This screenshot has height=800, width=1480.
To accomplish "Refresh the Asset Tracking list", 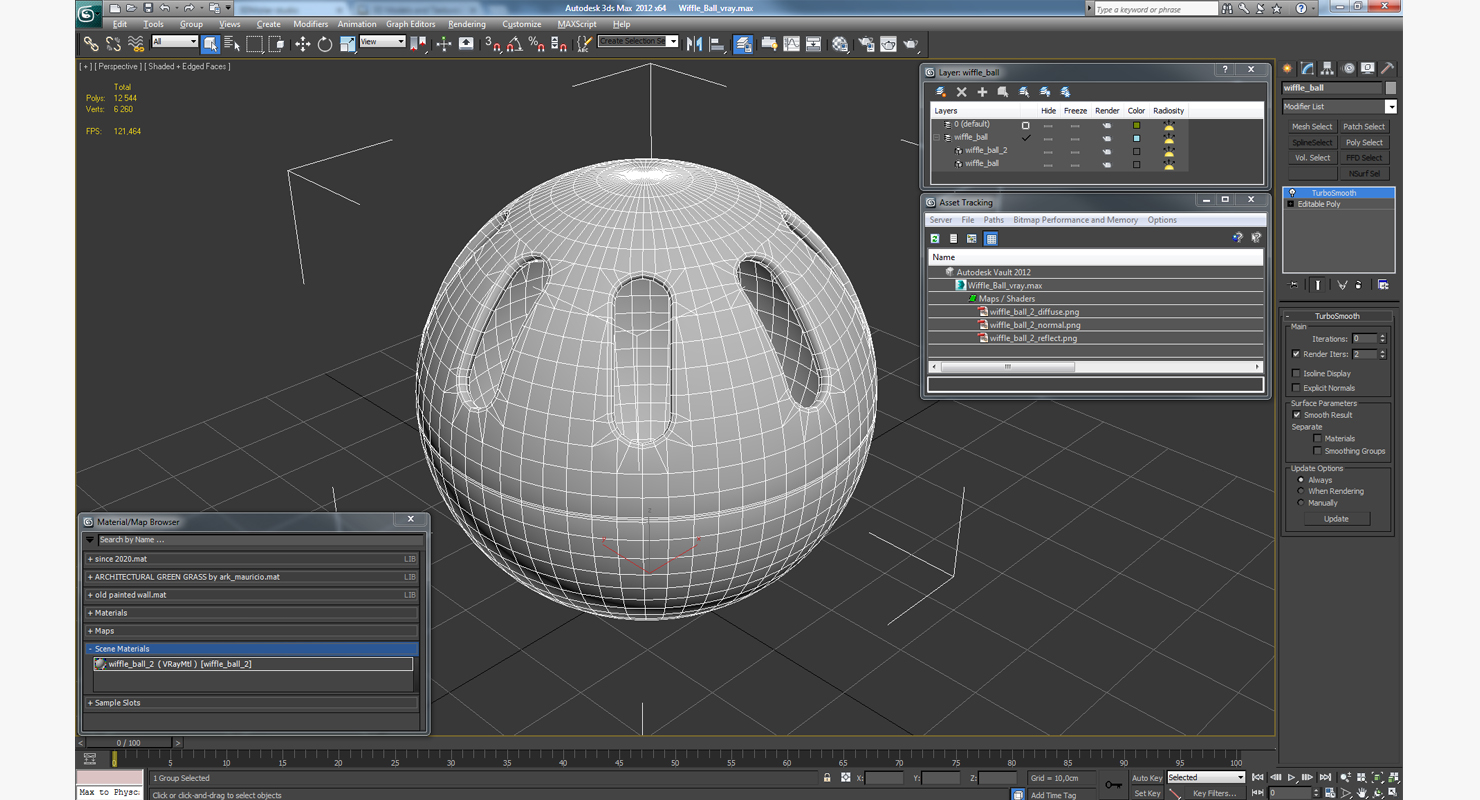I will 935,239.
